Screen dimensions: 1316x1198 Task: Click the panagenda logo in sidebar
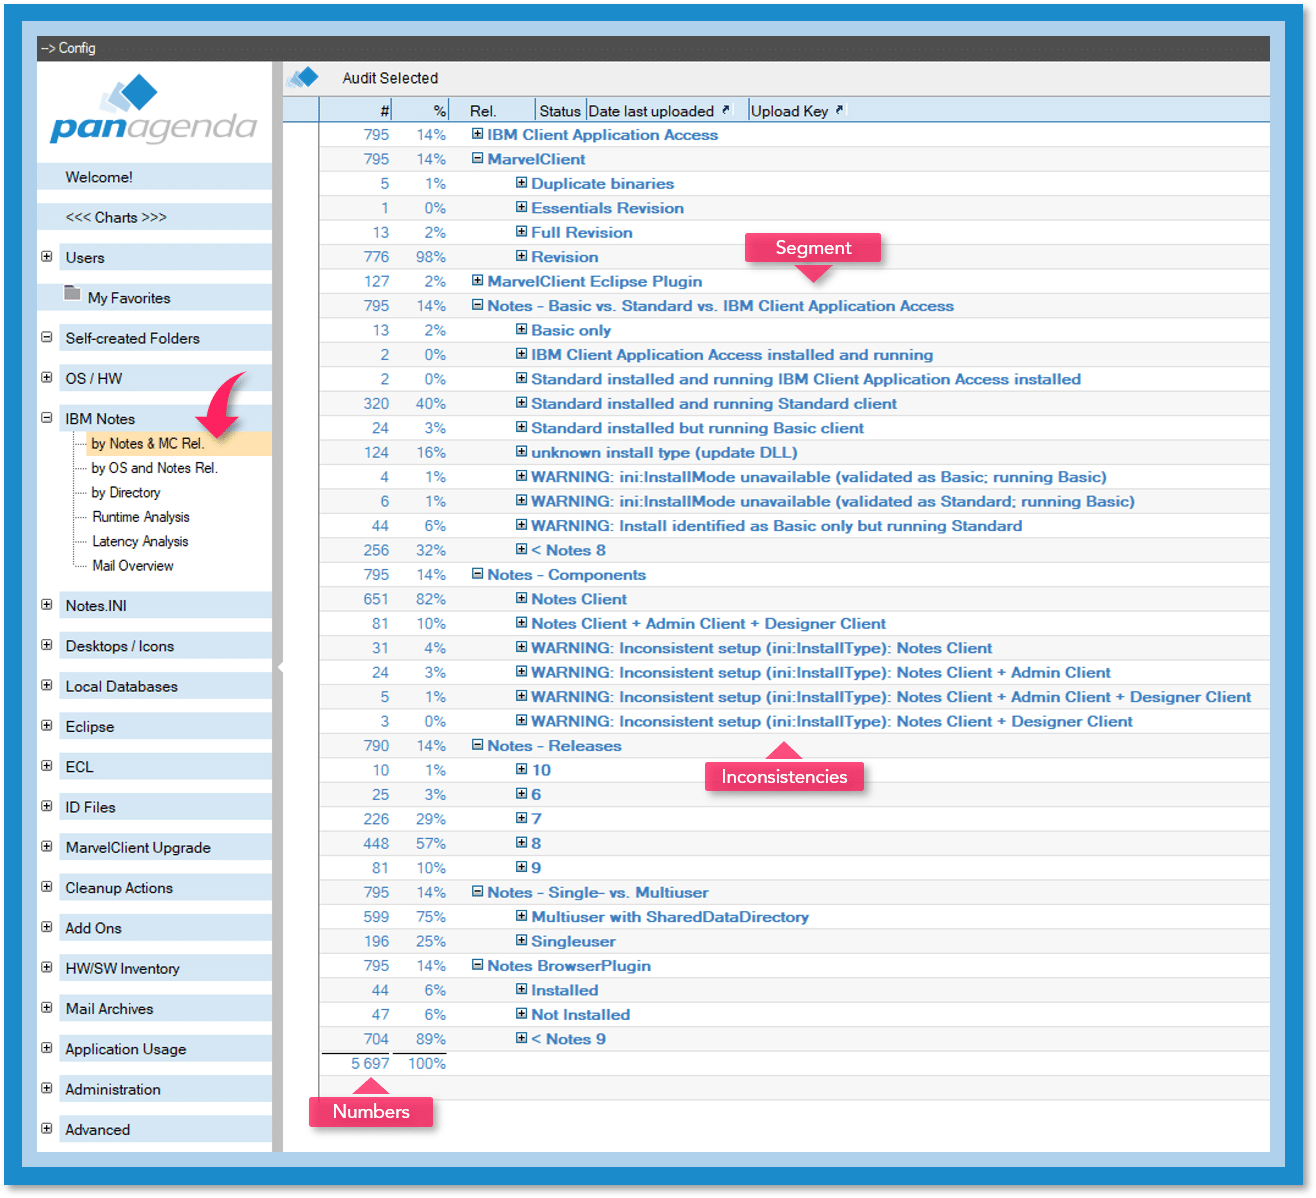[153, 112]
